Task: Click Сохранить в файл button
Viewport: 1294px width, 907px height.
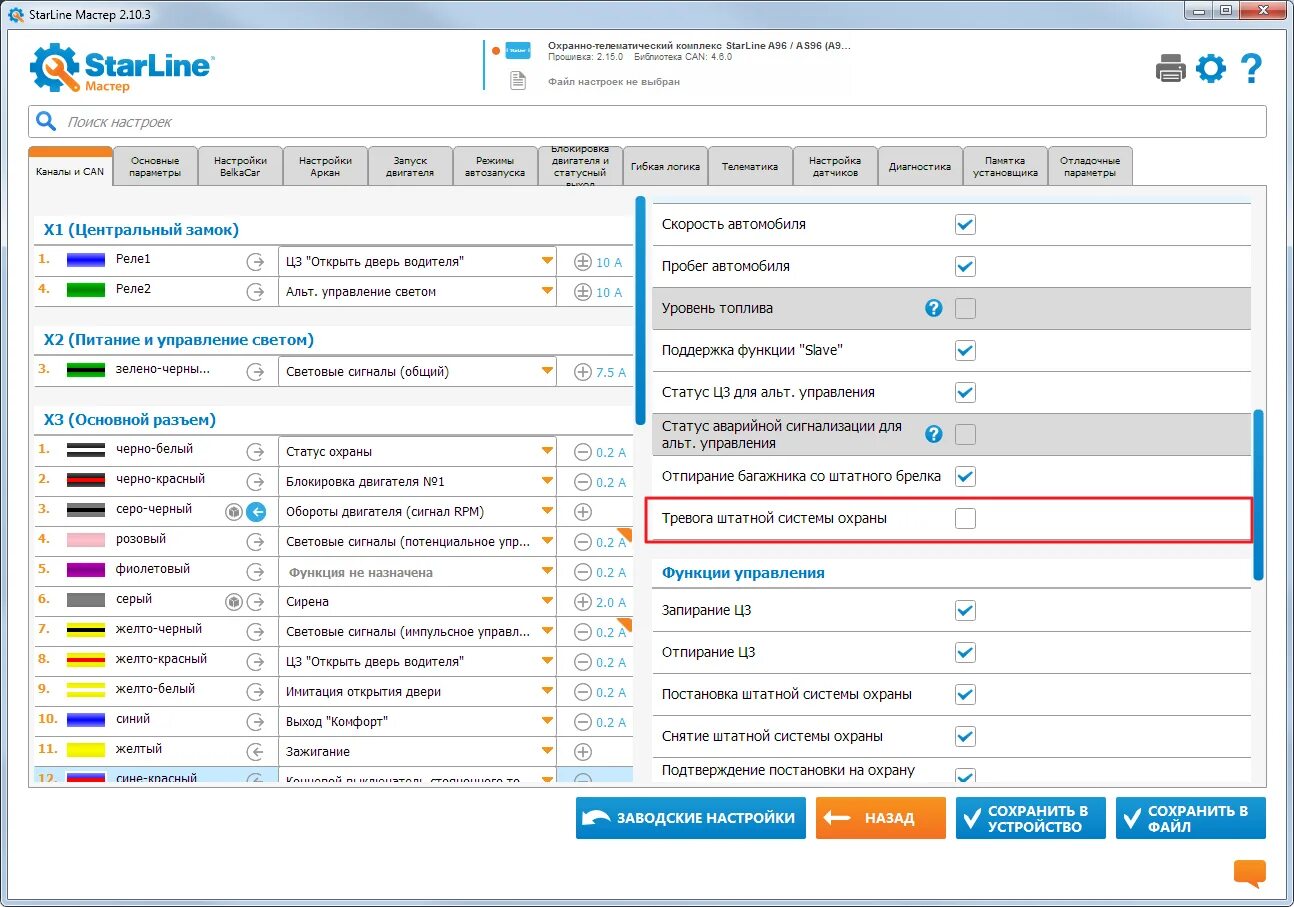Action: click(1190, 818)
